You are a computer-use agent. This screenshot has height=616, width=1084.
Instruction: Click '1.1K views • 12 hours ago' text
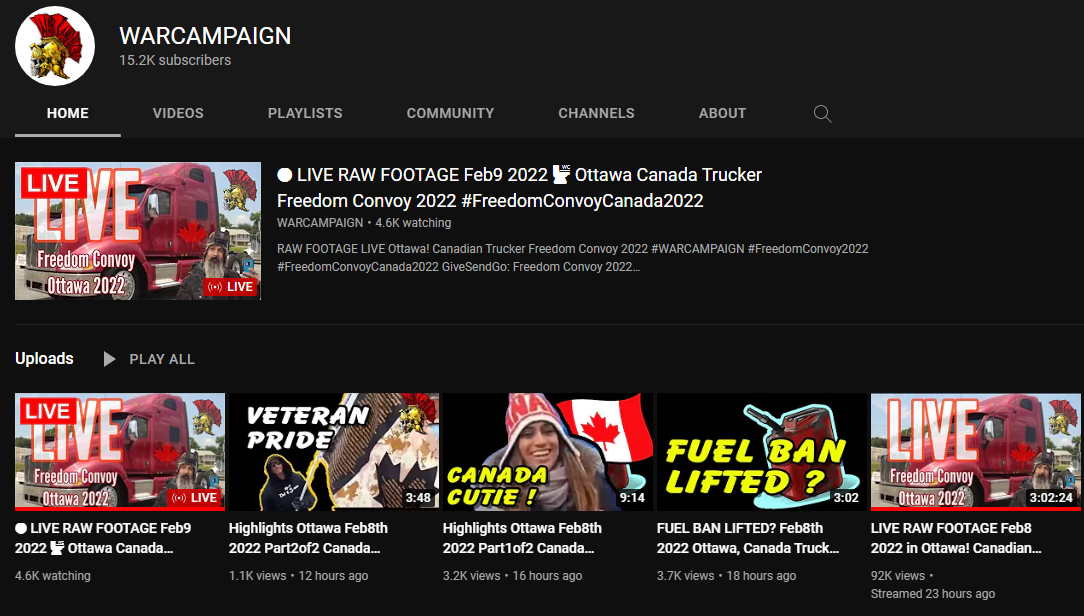point(299,575)
